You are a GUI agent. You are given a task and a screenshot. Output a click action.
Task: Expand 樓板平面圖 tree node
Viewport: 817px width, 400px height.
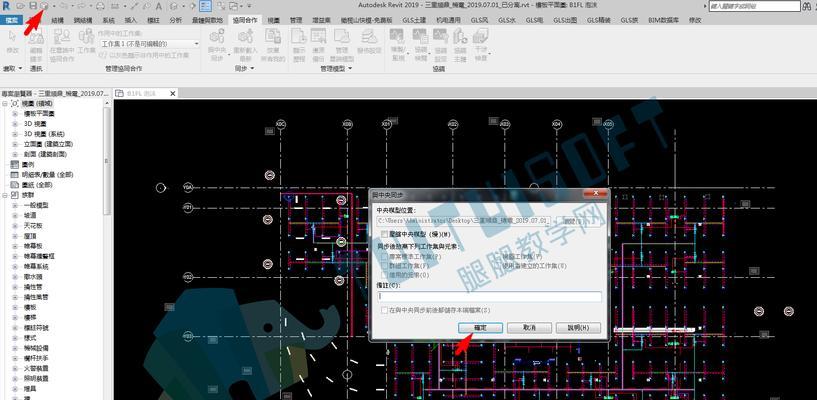15,114
